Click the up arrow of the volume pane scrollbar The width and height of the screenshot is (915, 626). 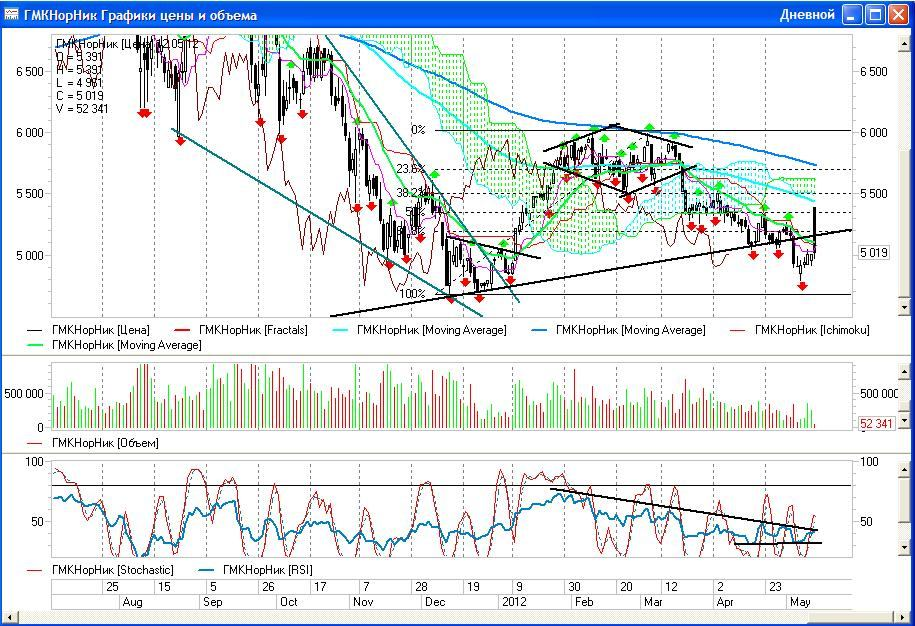click(x=904, y=372)
